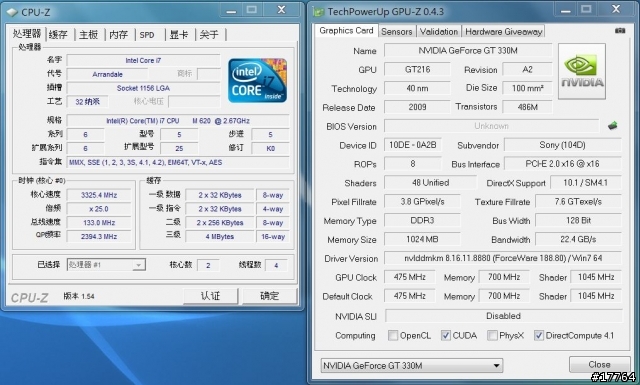640x385 pixels.
Task: Click the BIOS Version Unknown field
Action: 491,126
